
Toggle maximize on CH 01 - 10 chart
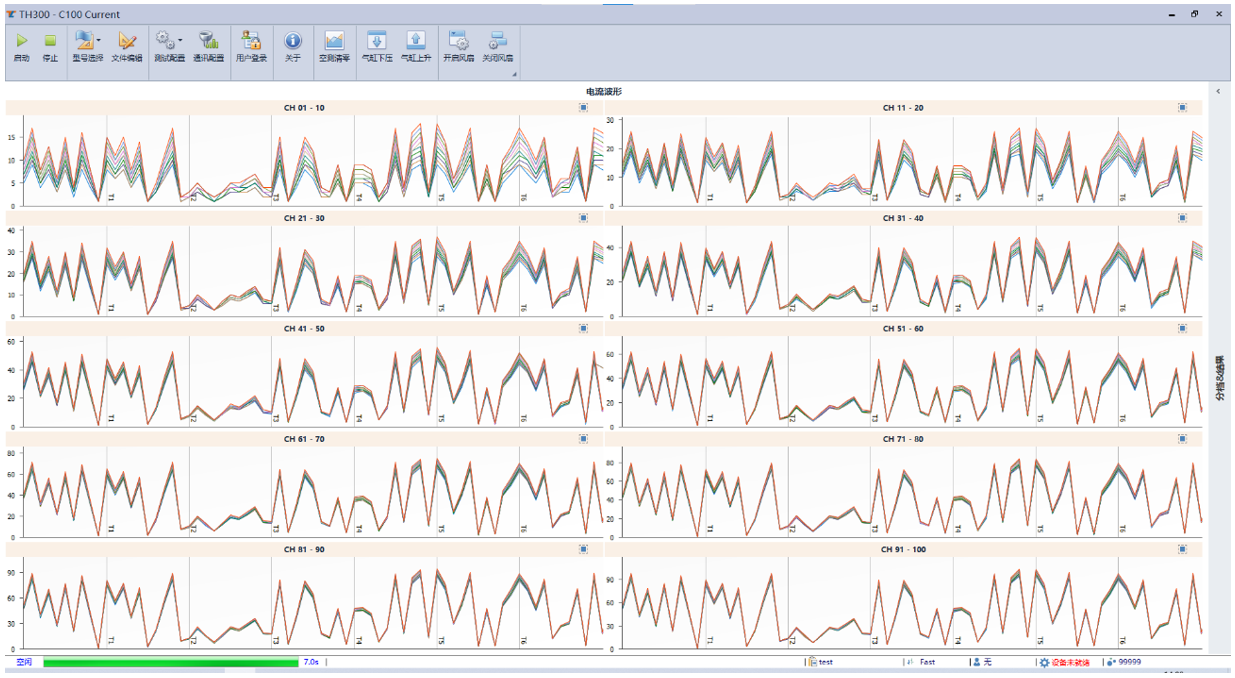[x=583, y=107]
